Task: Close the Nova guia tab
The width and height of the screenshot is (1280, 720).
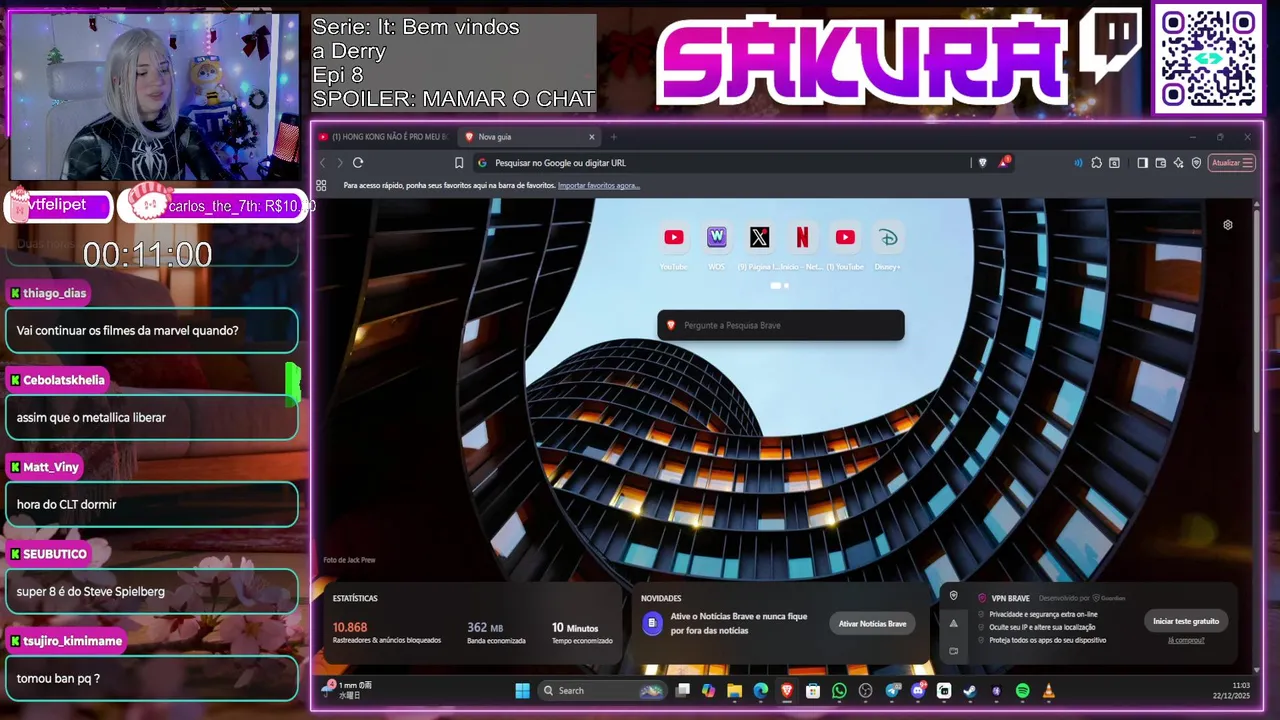Action: pos(592,137)
